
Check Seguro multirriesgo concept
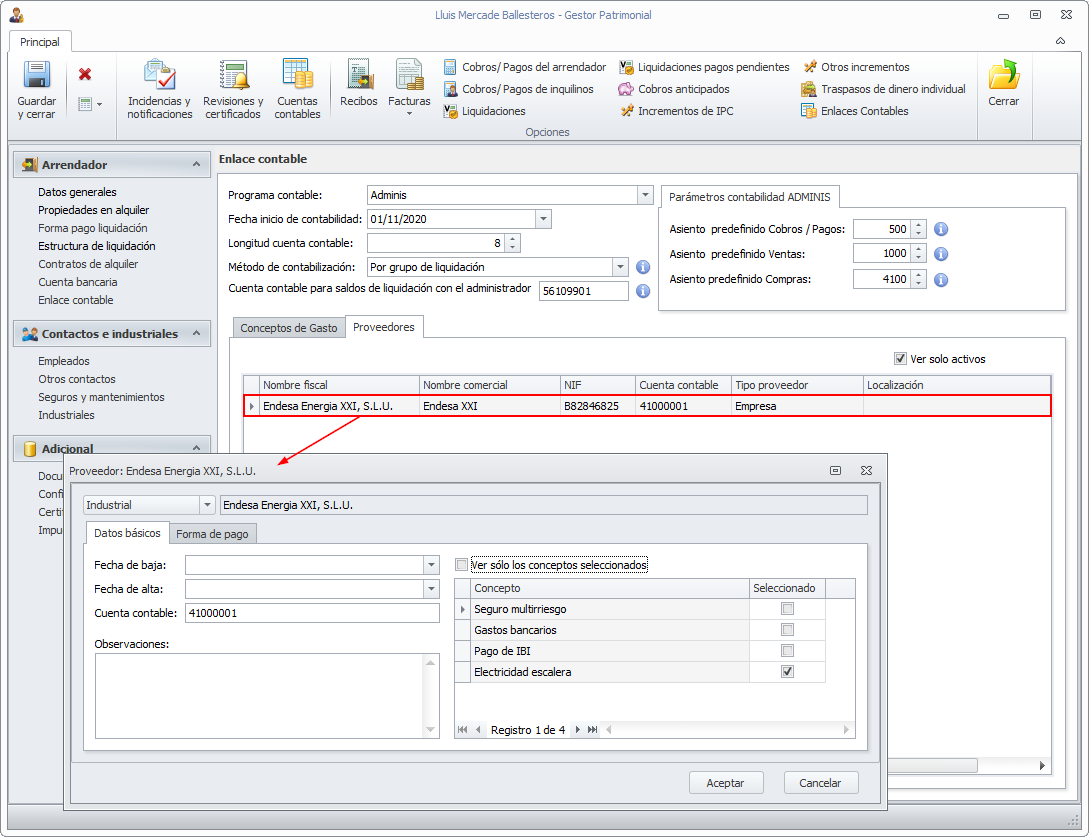787,609
